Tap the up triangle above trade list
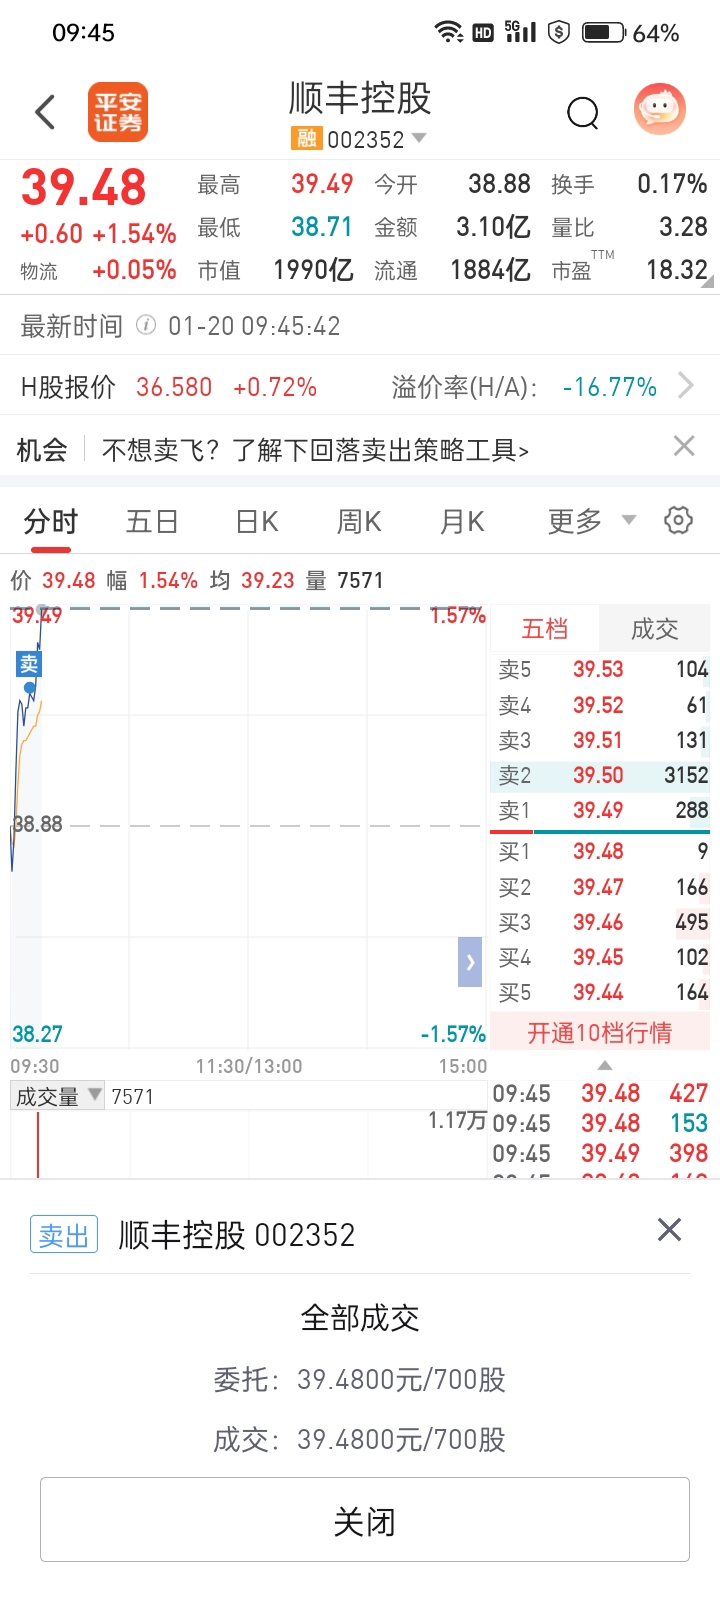 click(x=604, y=1065)
